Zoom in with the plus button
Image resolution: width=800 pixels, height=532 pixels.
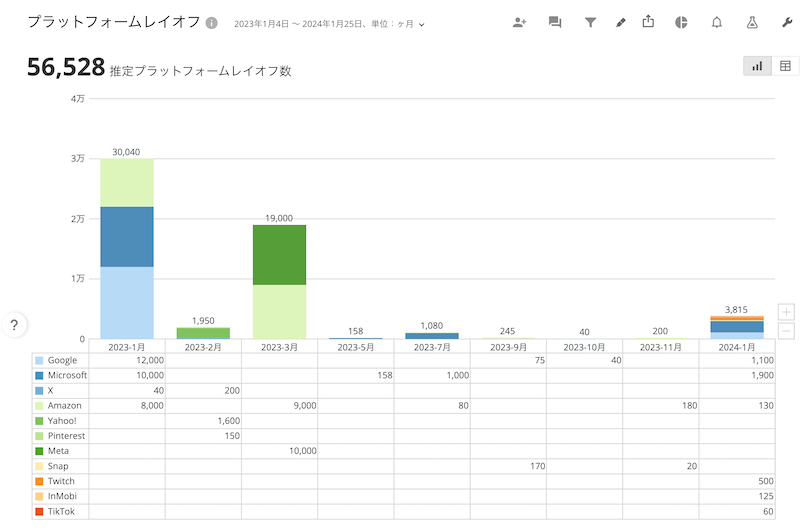786,312
